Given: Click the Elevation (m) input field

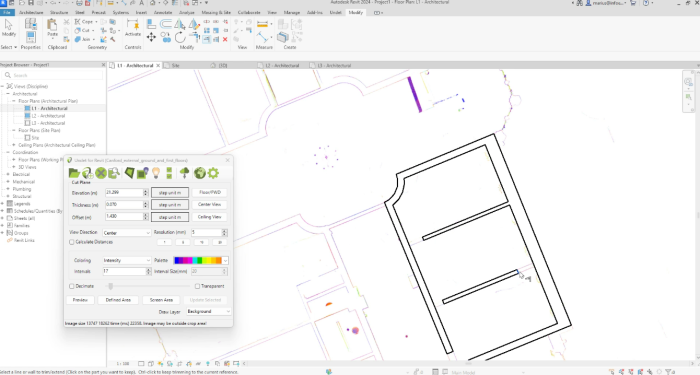Looking at the screenshot, I should pos(124,192).
